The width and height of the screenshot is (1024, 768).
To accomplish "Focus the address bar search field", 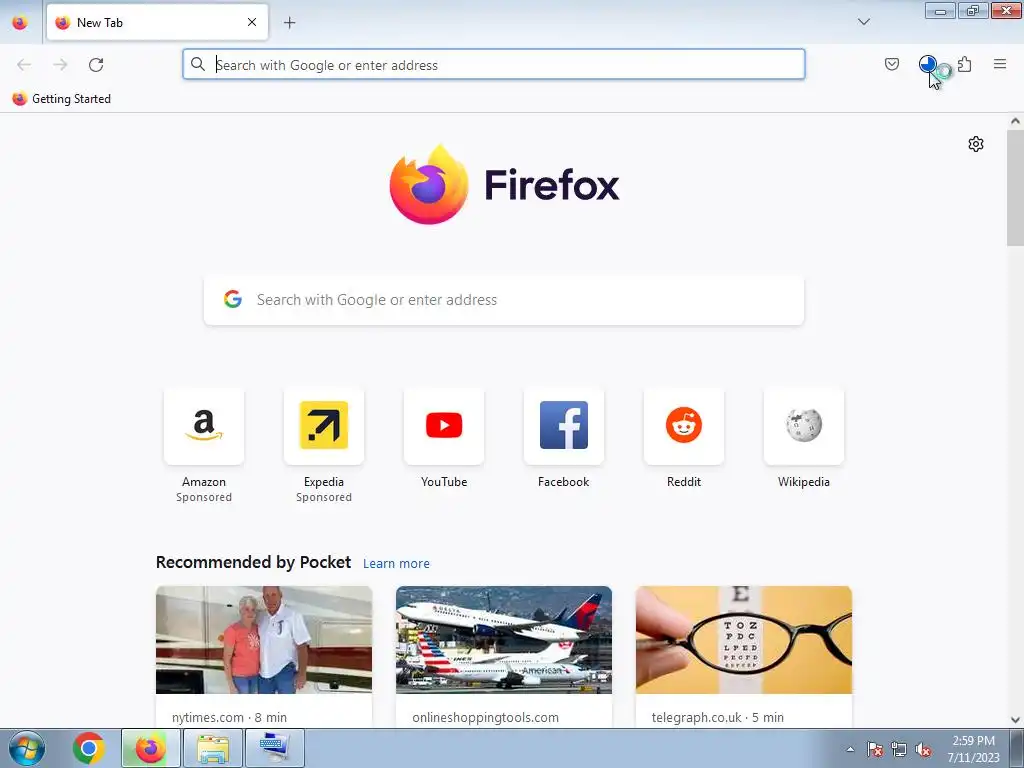I will click(x=494, y=64).
